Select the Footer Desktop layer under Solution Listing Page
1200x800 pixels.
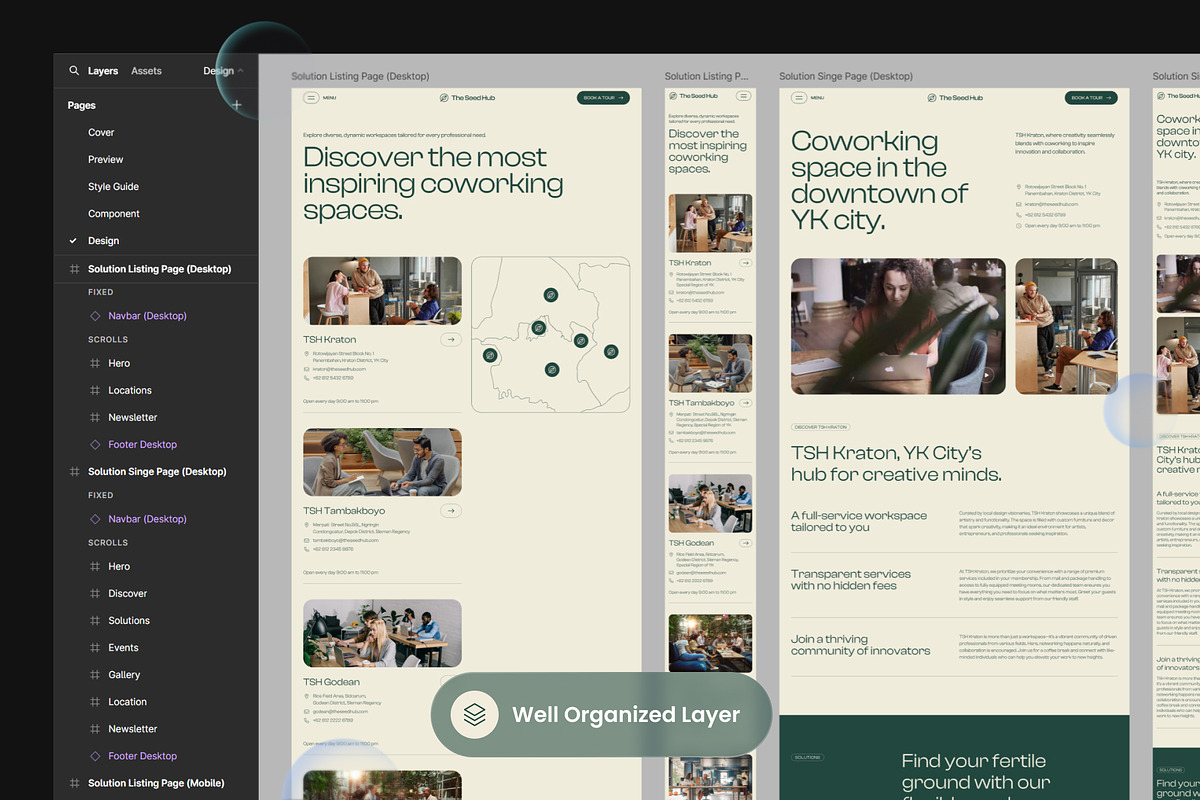pos(143,445)
